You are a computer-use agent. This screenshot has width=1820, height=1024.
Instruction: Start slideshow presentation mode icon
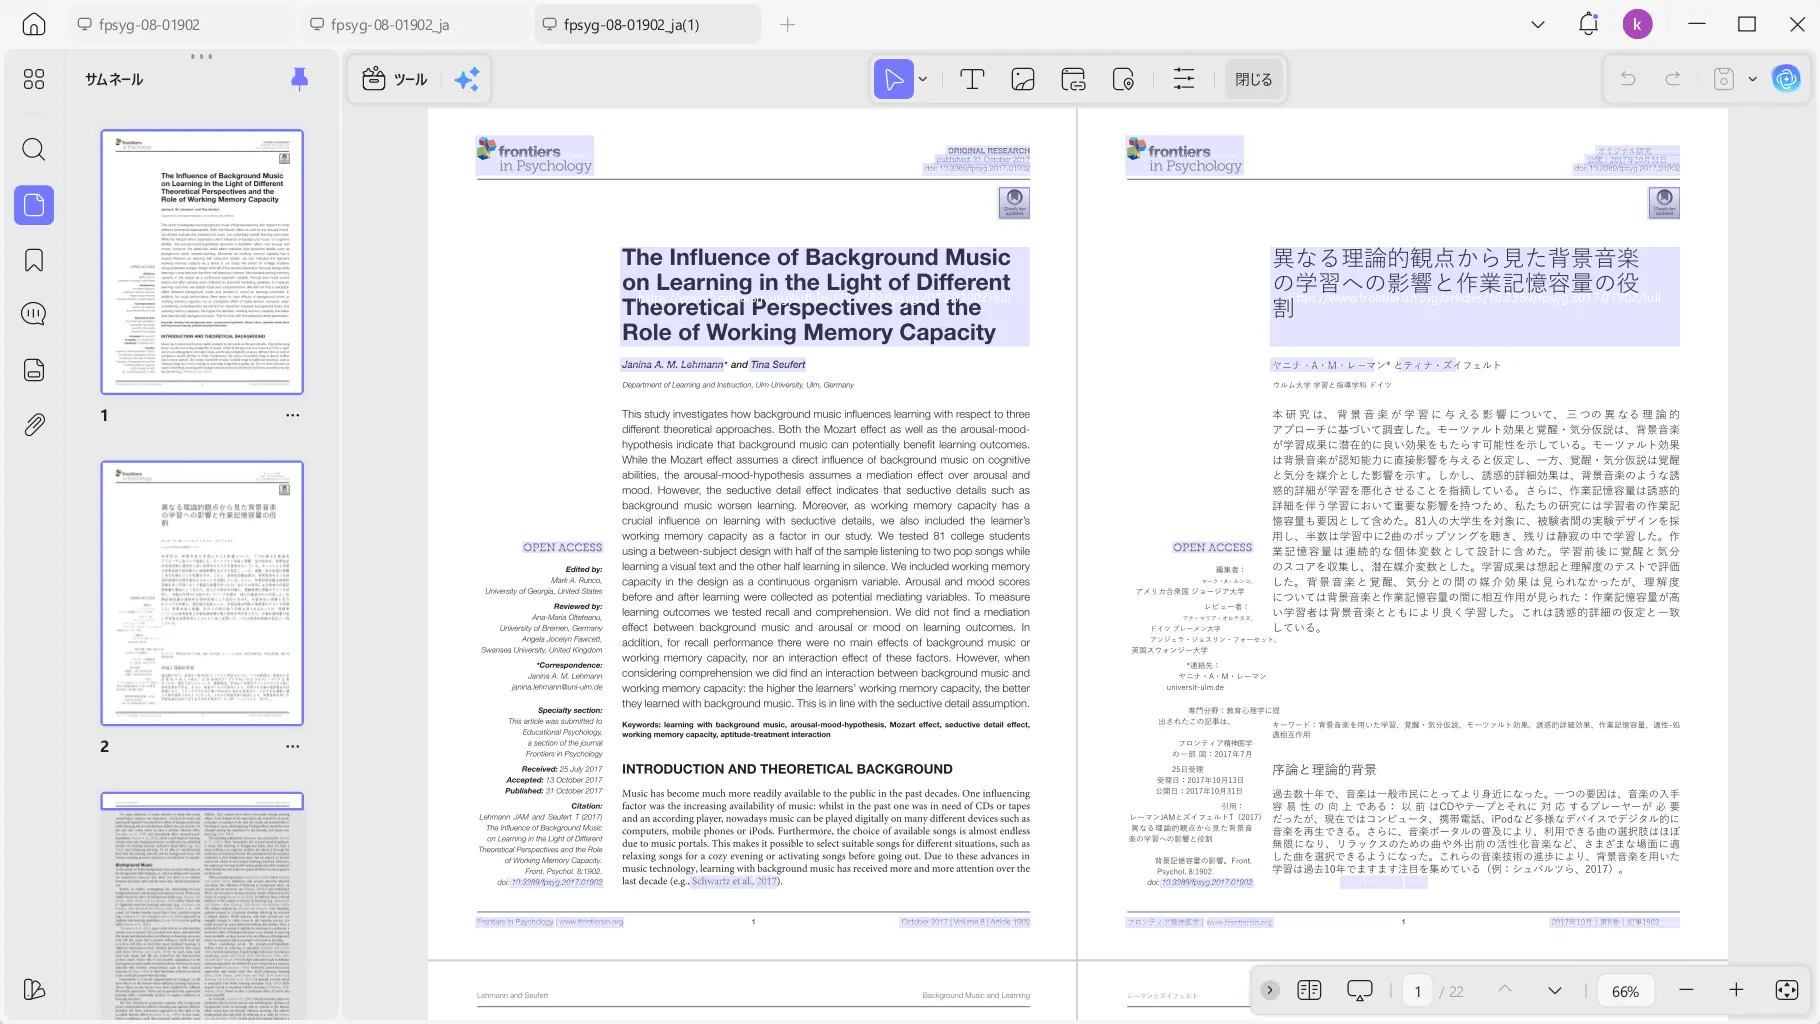1360,990
